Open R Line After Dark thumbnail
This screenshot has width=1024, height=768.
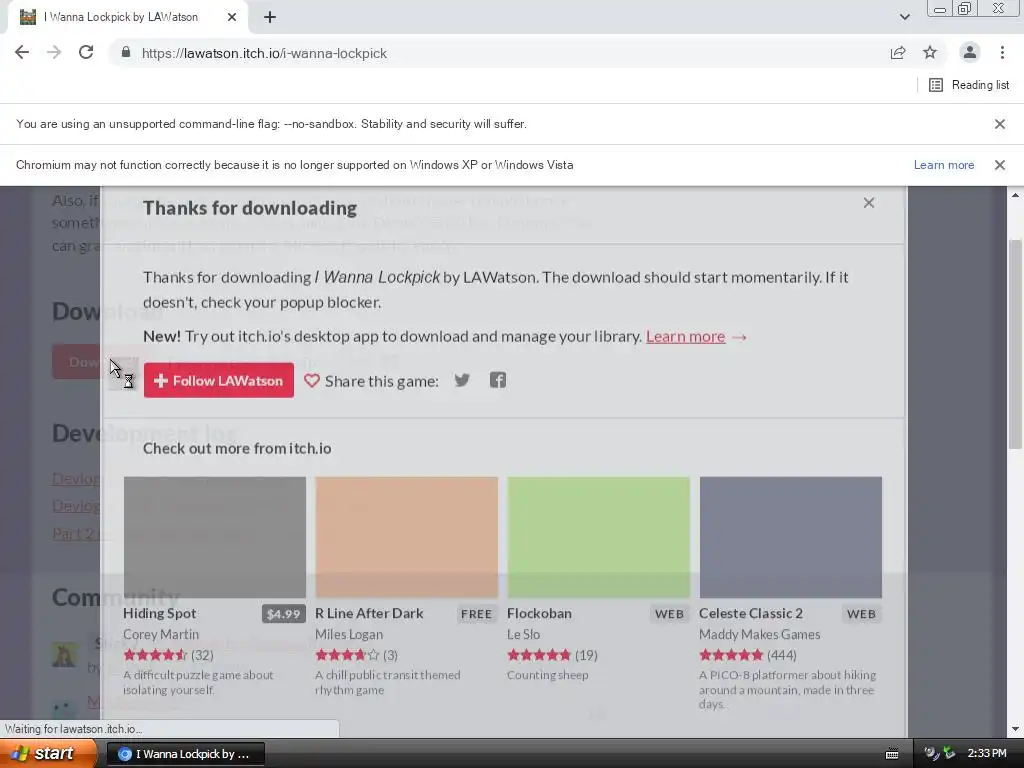406,537
